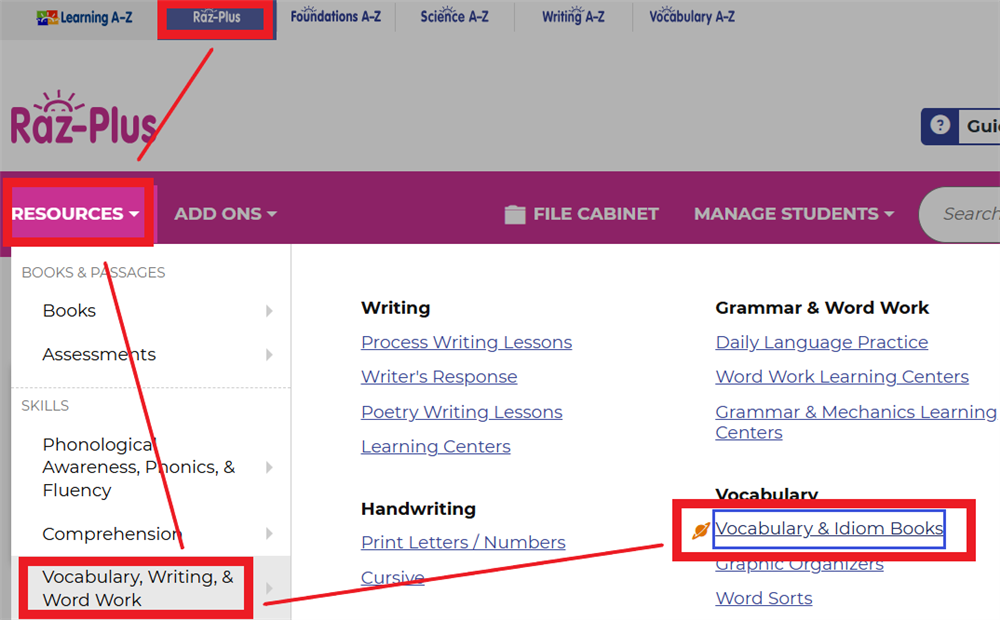Open the Resources dropdown menu
This screenshot has height=620, width=1000.
(75, 214)
